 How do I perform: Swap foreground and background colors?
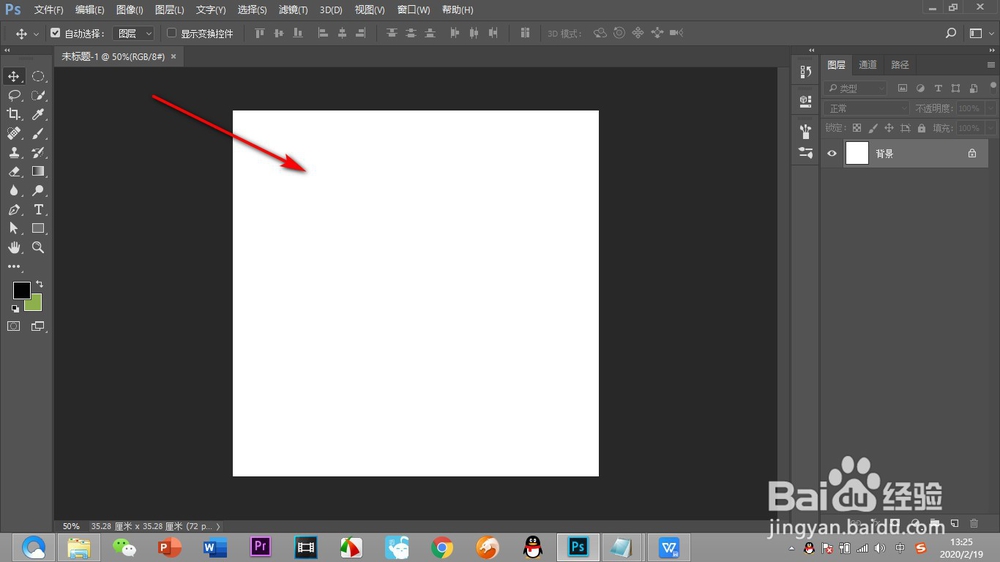pyautogui.click(x=40, y=284)
